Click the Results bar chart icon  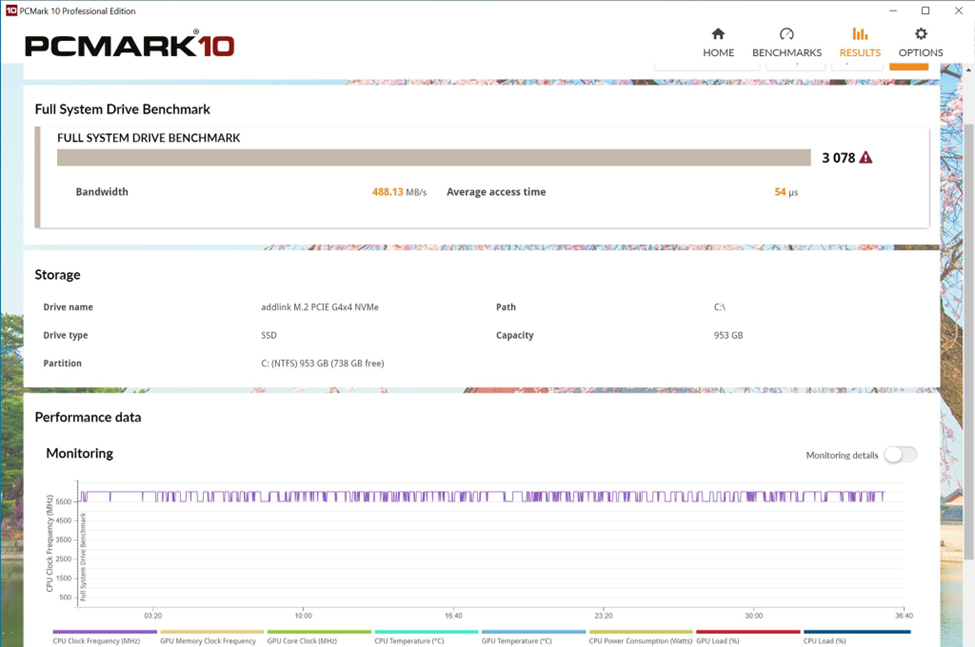pyautogui.click(x=860, y=35)
